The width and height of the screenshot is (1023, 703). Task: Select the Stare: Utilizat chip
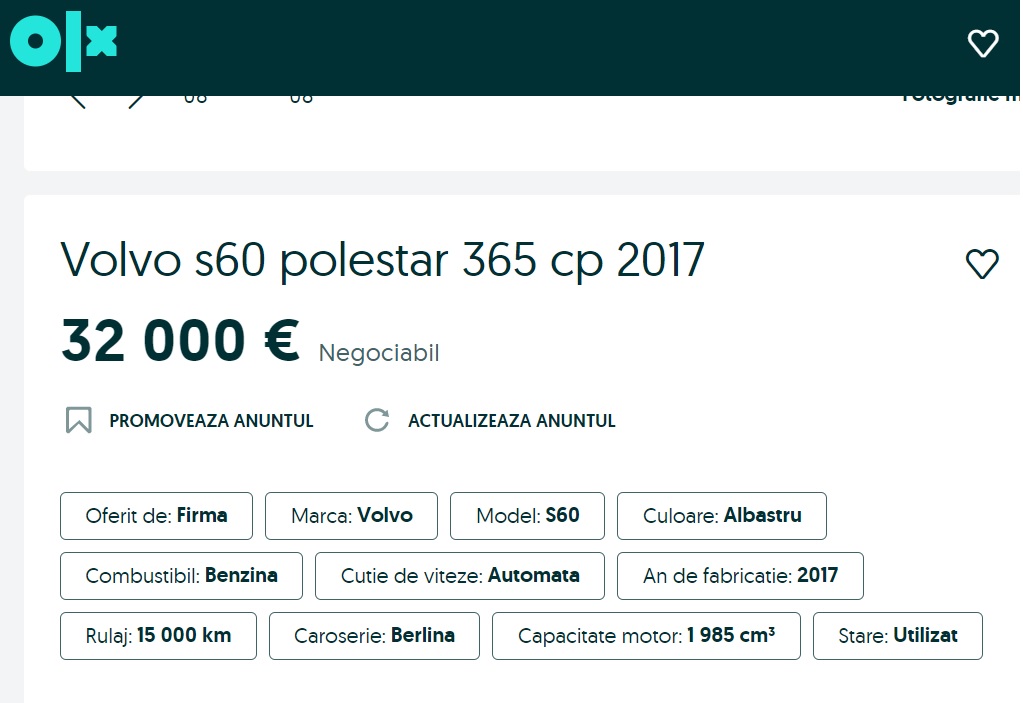click(897, 635)
